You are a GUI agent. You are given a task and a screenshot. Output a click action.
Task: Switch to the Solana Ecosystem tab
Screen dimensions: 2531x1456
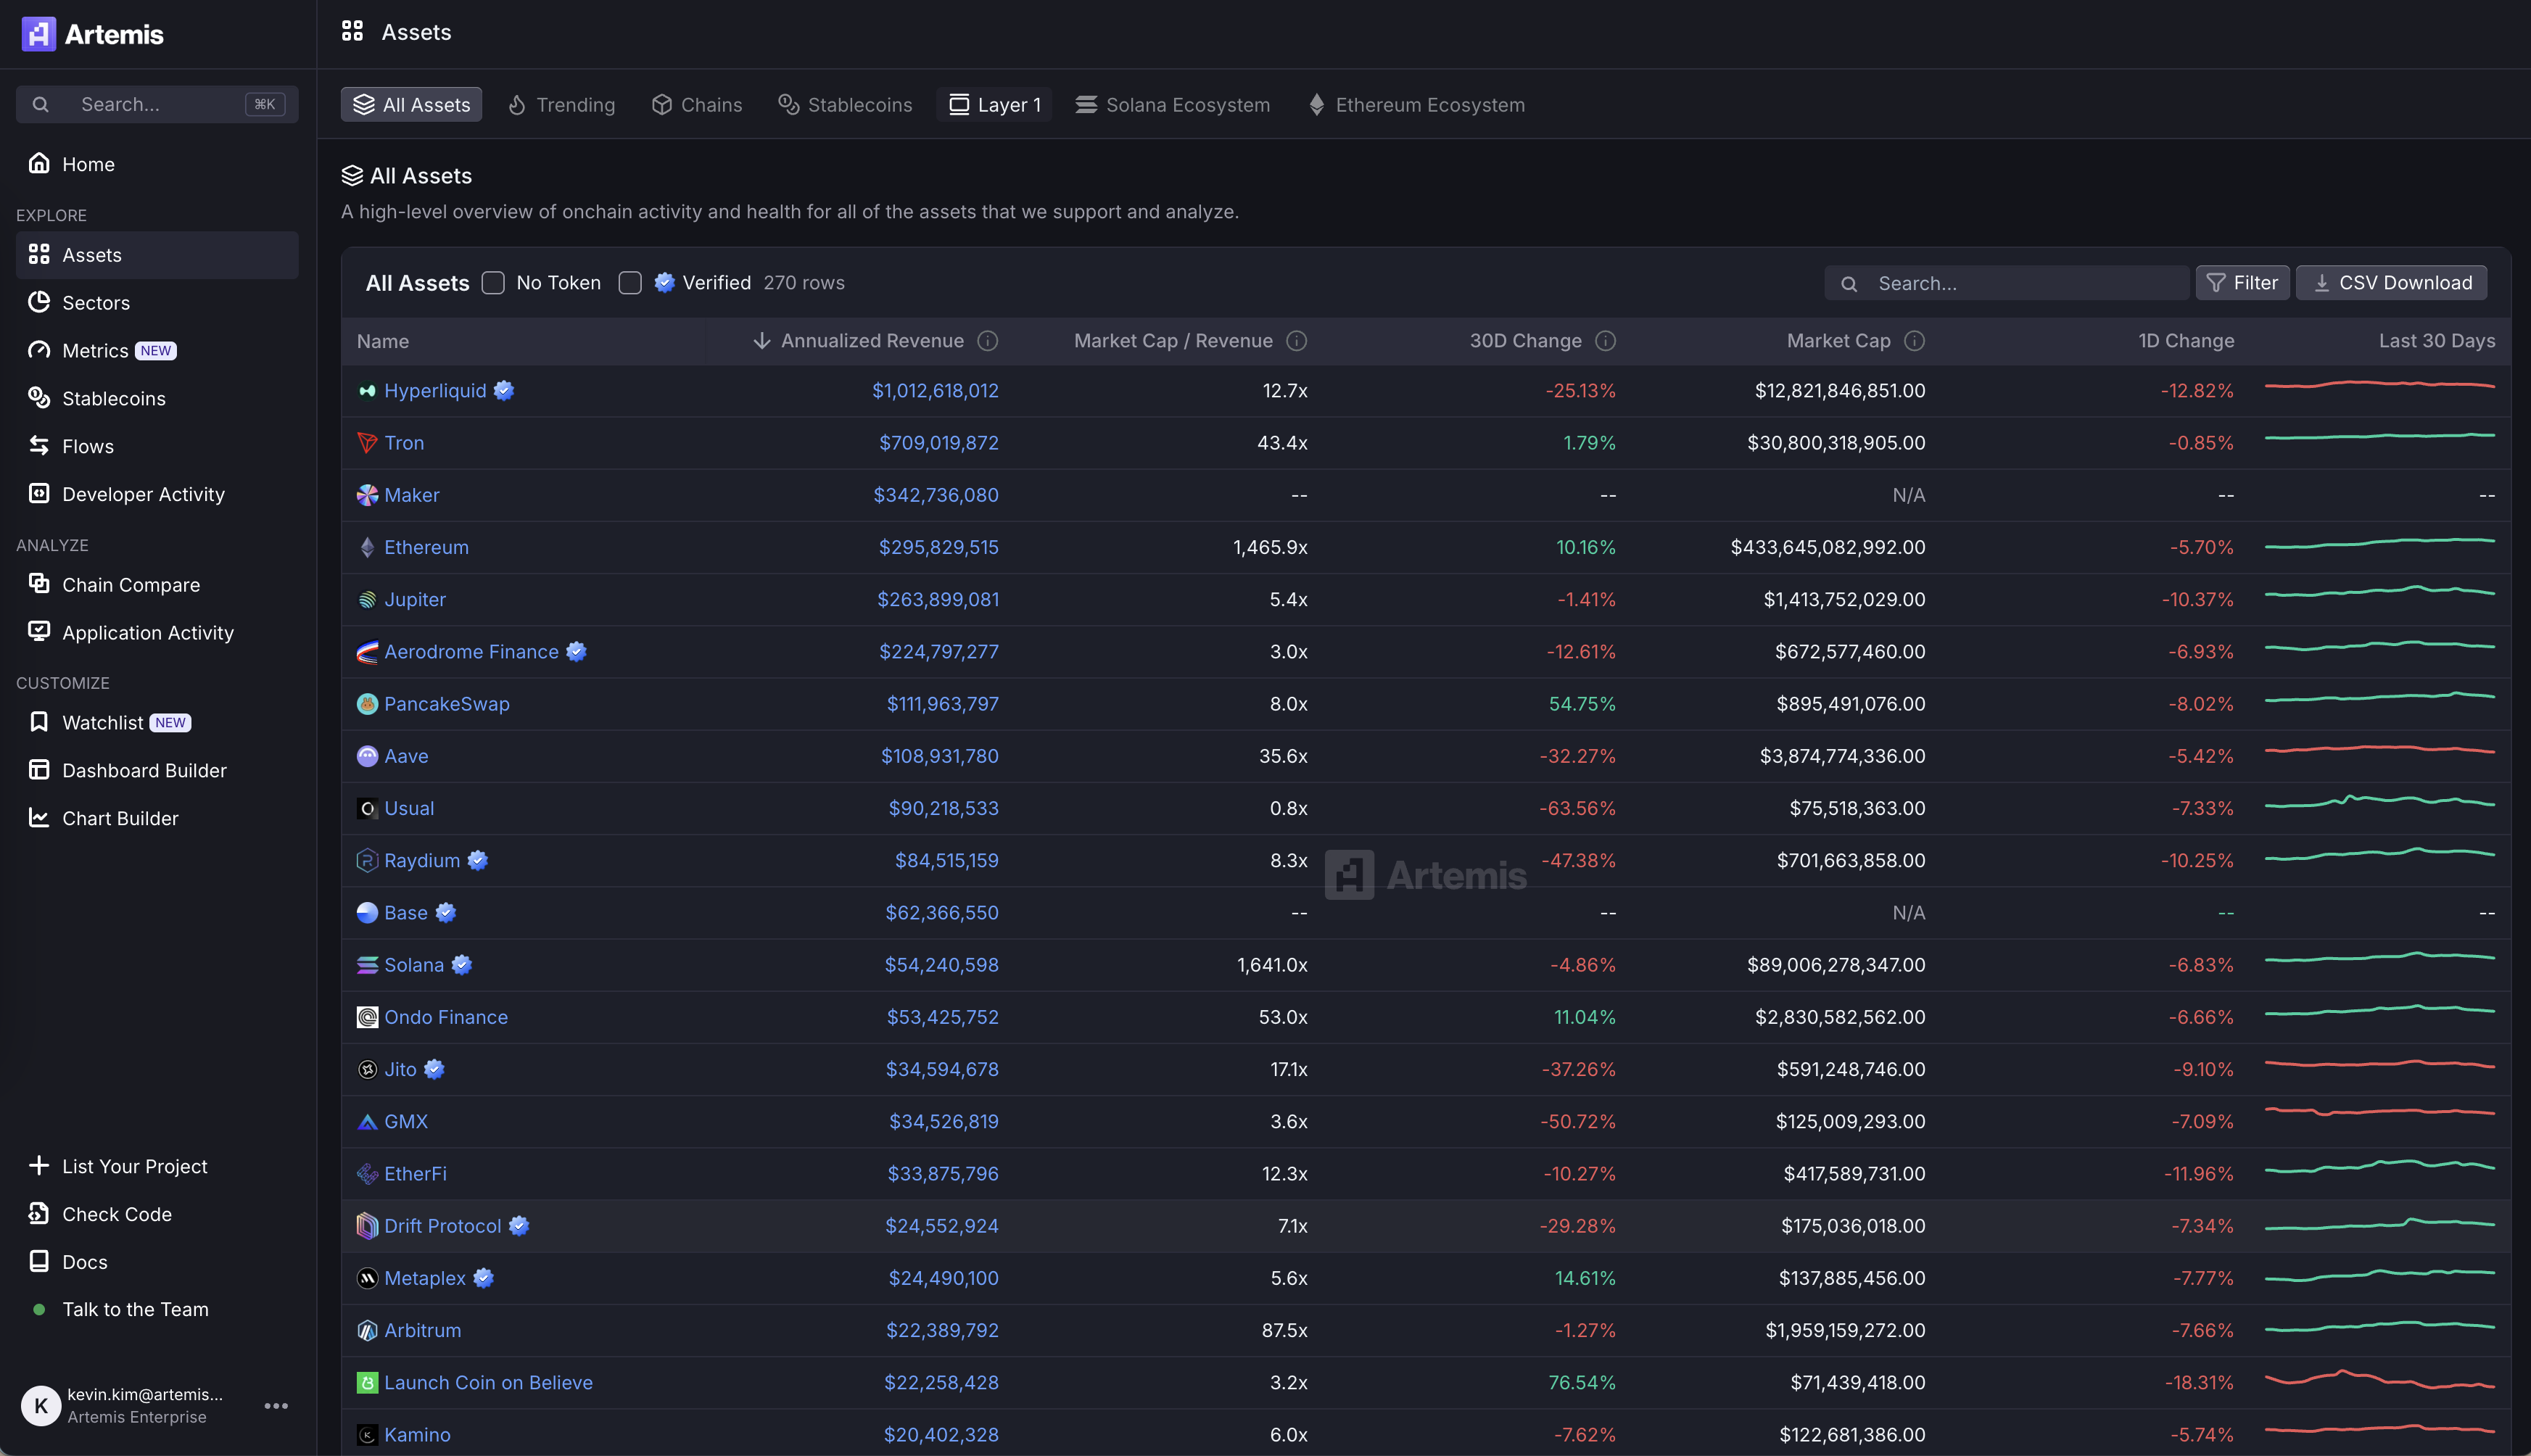tap(1173, 105)
